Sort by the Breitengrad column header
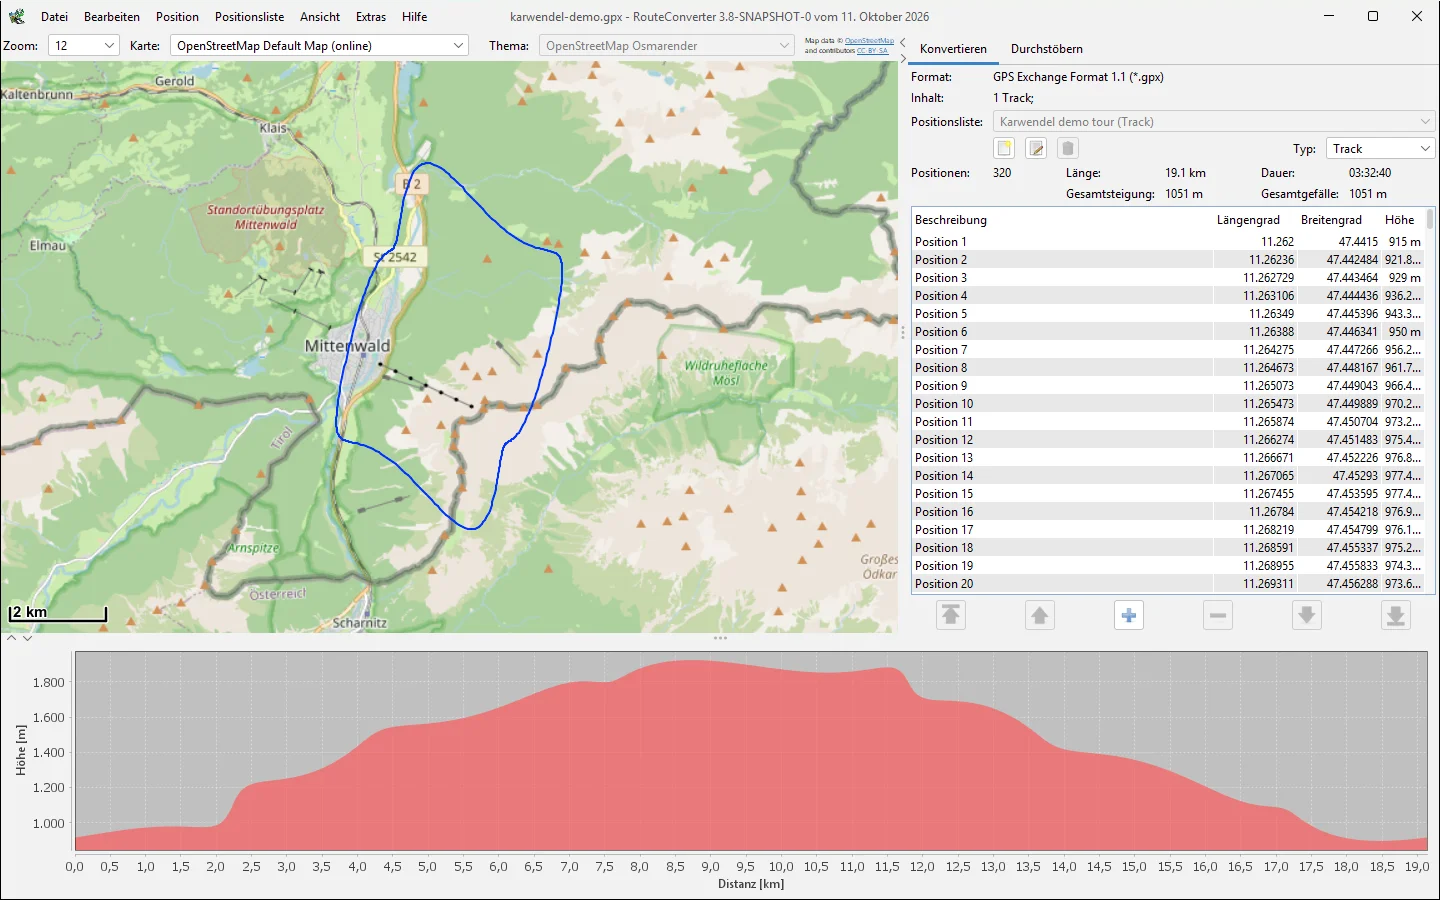 (1338, 220)
